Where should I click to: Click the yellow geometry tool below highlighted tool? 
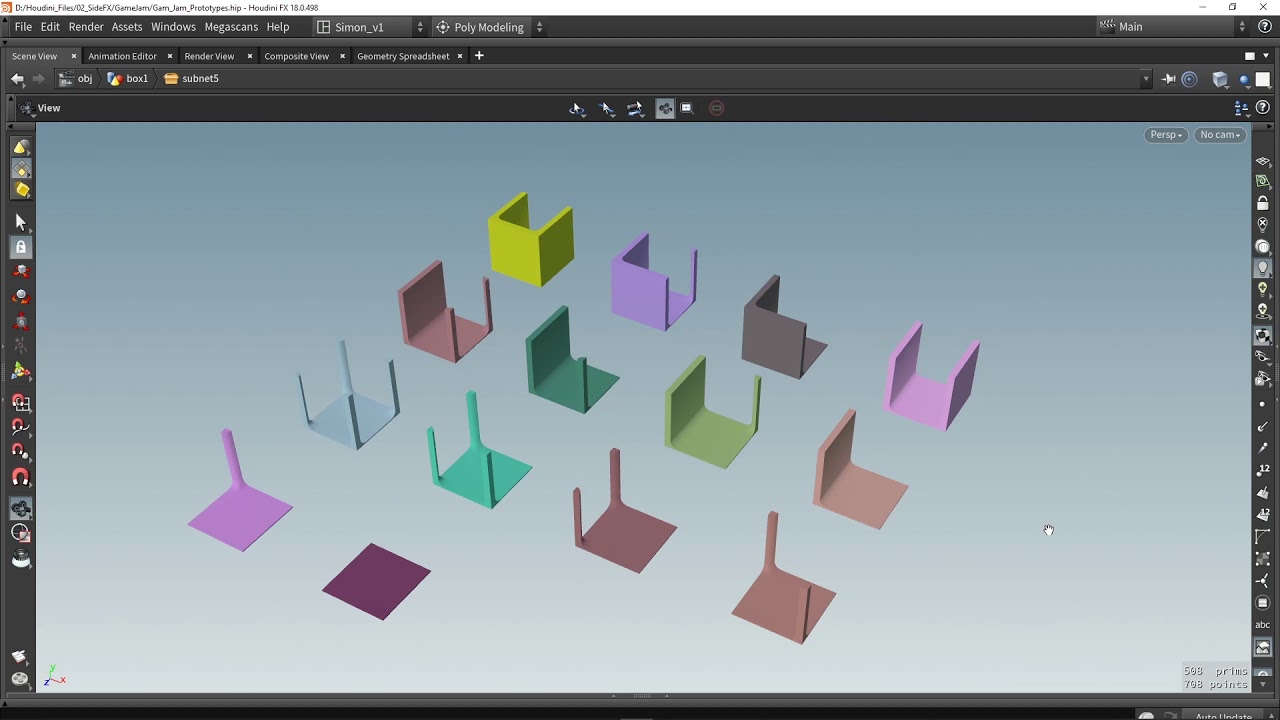click(21, 190)
